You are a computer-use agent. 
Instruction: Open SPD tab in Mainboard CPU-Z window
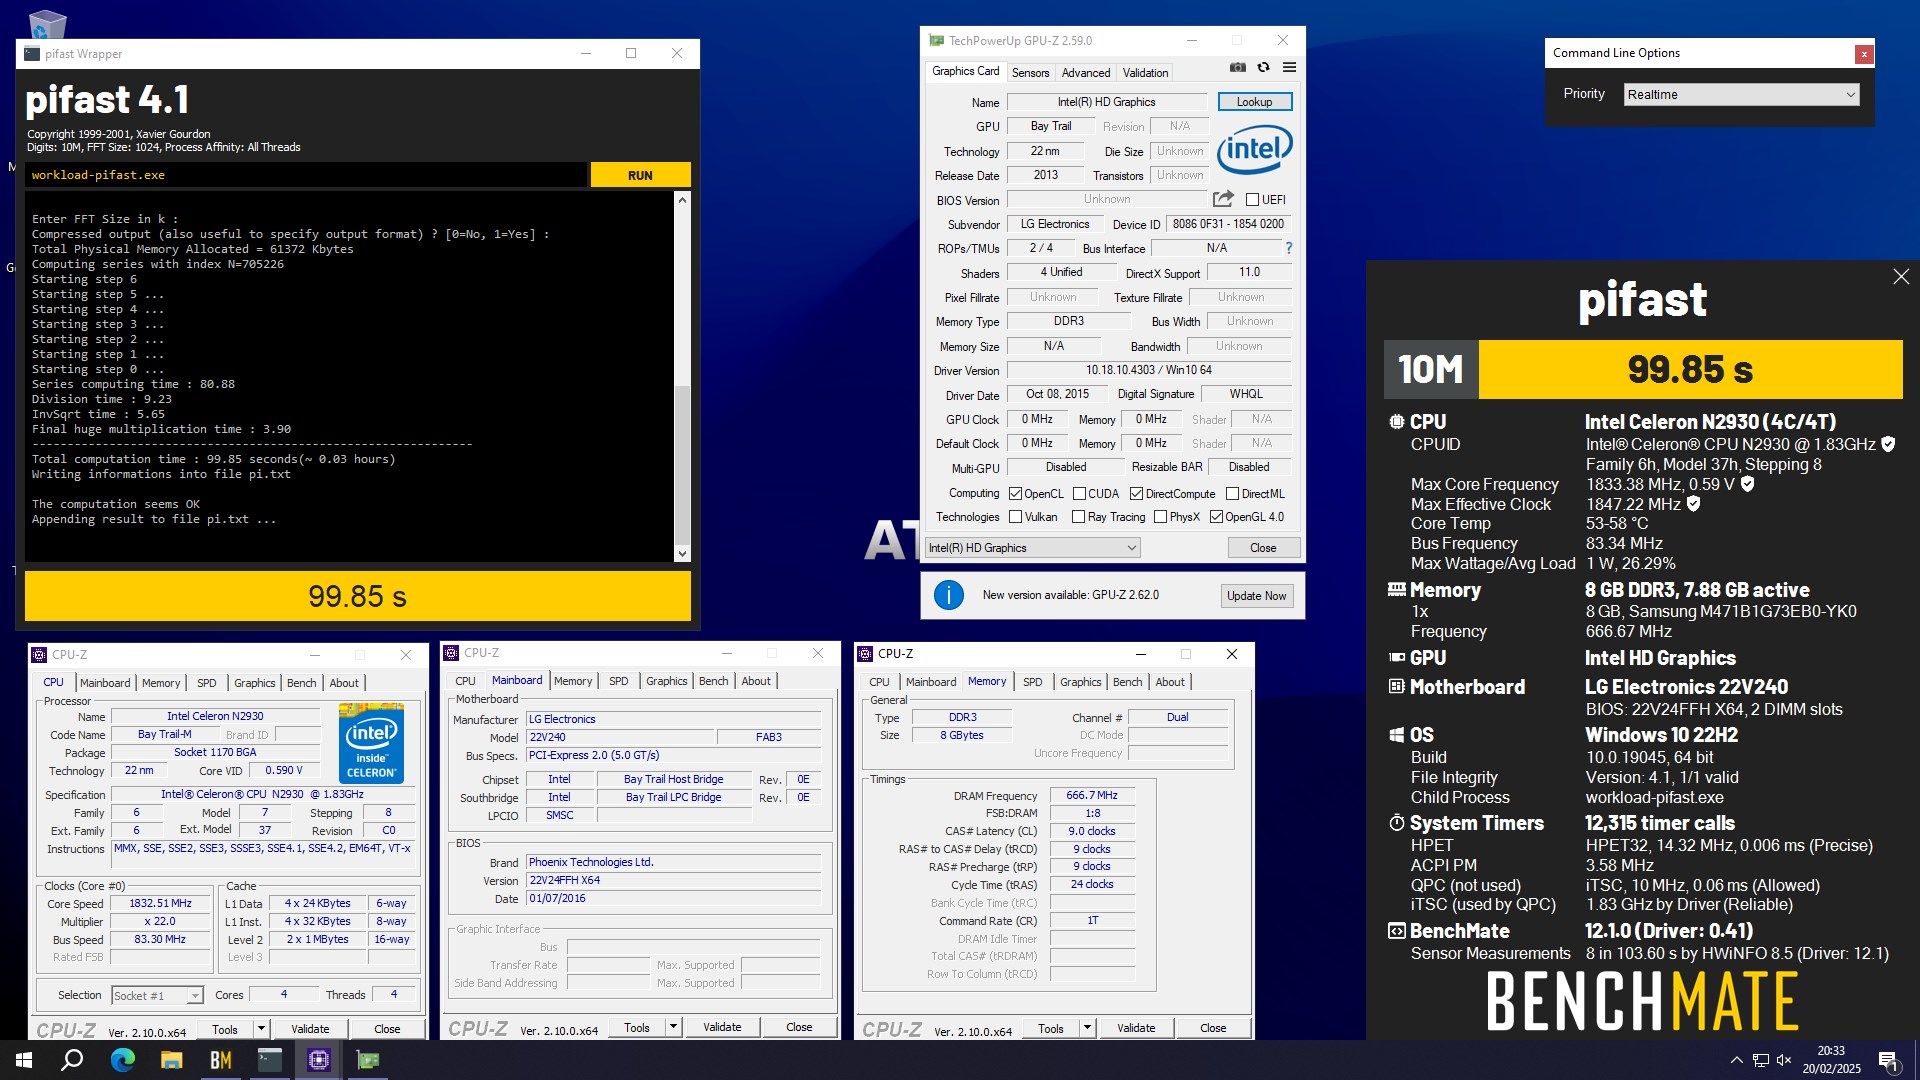619,681
